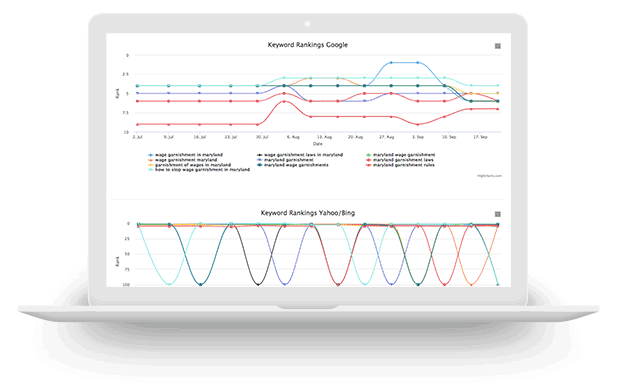Toggle 'maryland wage garnishments' legend entry
This screenshot has height=386, width=620.
tap(293, 165)
